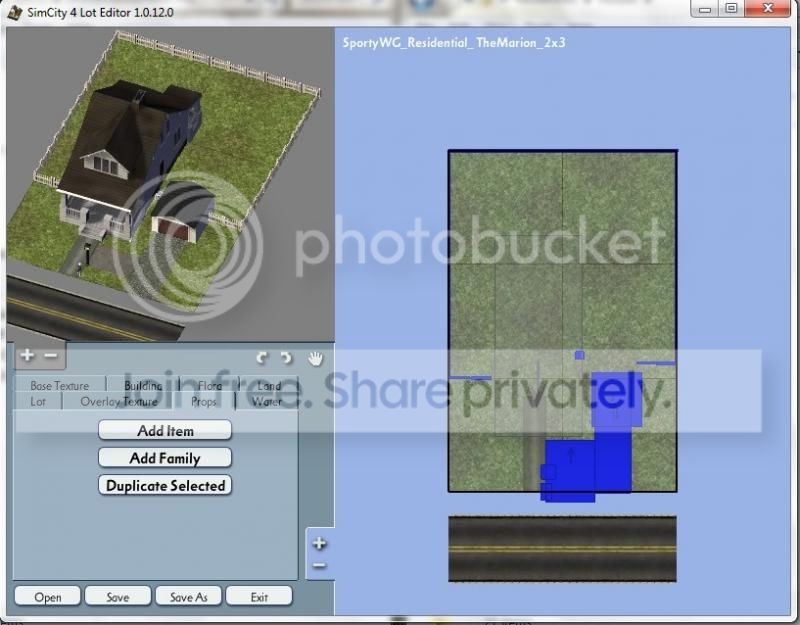
Task: Rotate the preview counter-clockwise
Action: point(262,358)
